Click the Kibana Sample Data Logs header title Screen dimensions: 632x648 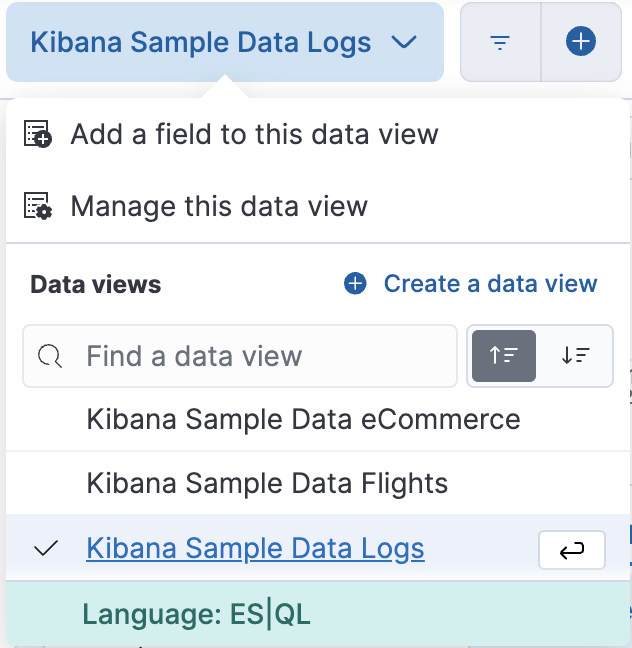[x=200, y=43]
